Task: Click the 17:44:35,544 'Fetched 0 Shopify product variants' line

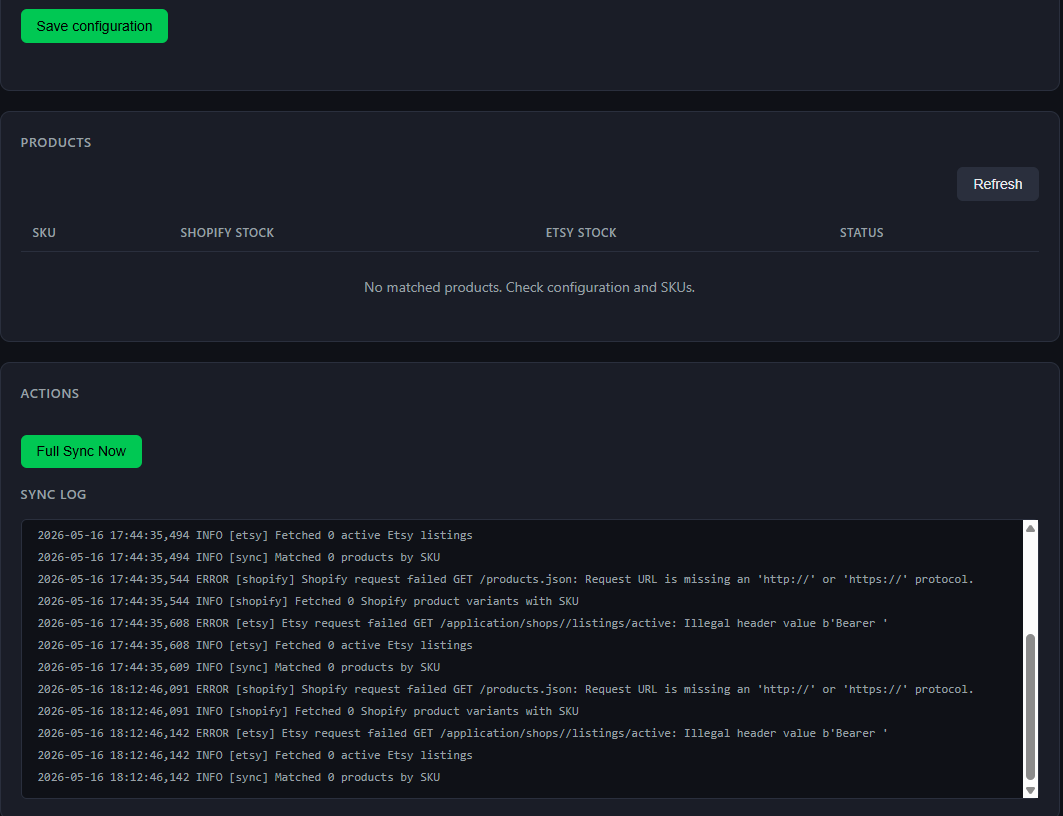Action: [x=308, y=601]
